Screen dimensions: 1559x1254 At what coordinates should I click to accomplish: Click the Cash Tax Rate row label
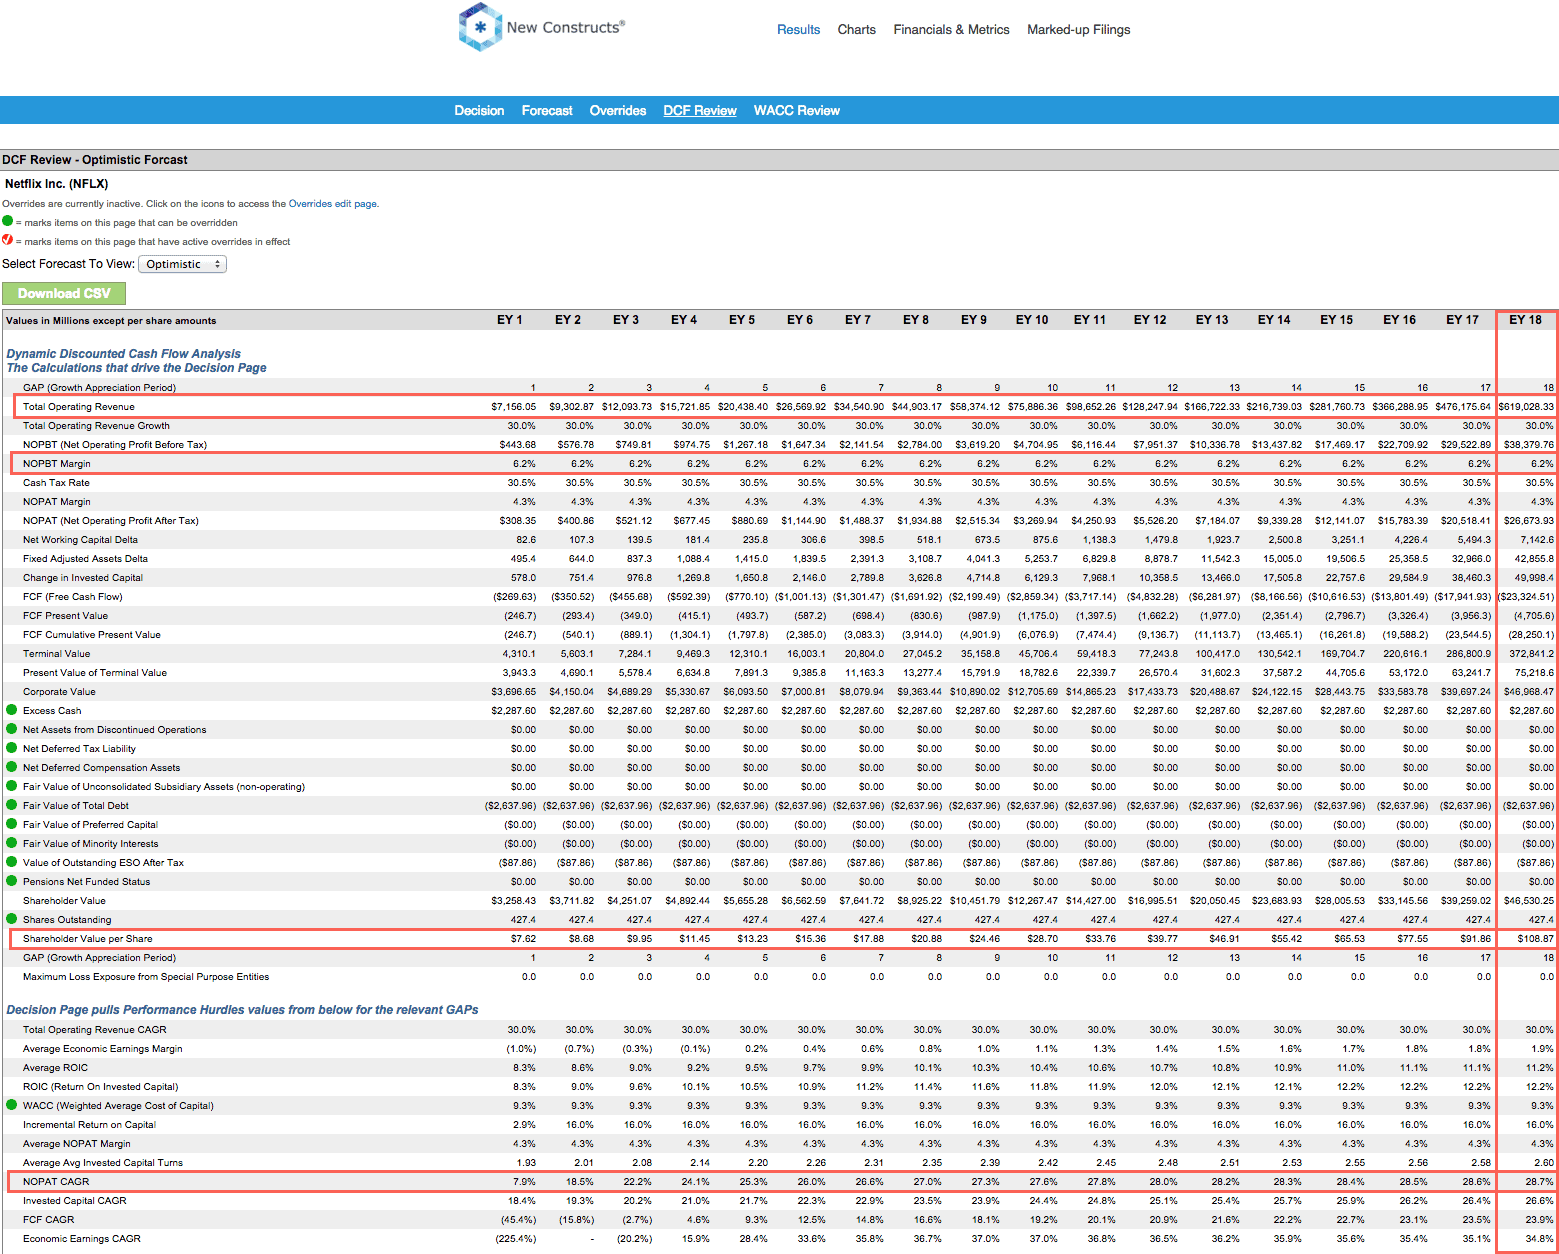coord(56,483)
